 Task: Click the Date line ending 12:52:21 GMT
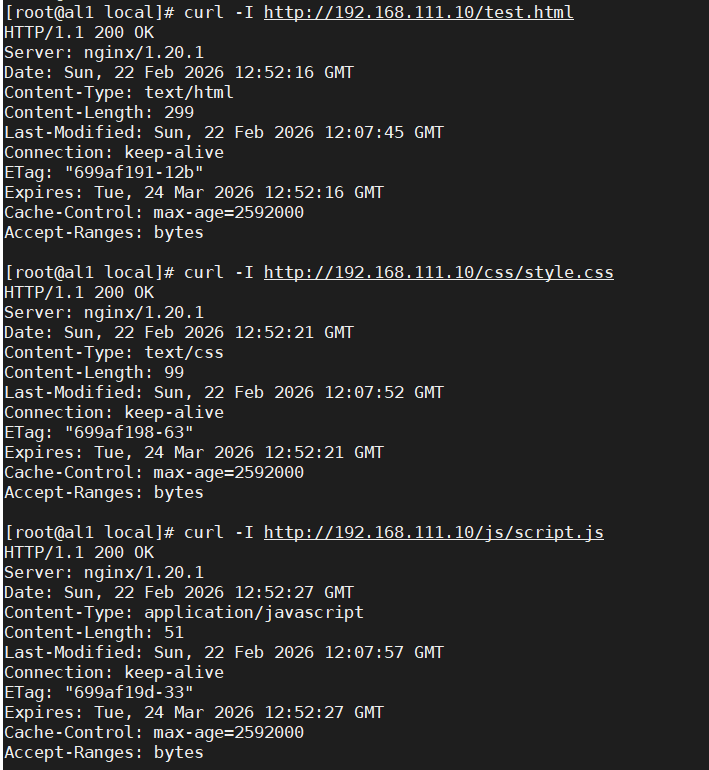click(178, 332)
